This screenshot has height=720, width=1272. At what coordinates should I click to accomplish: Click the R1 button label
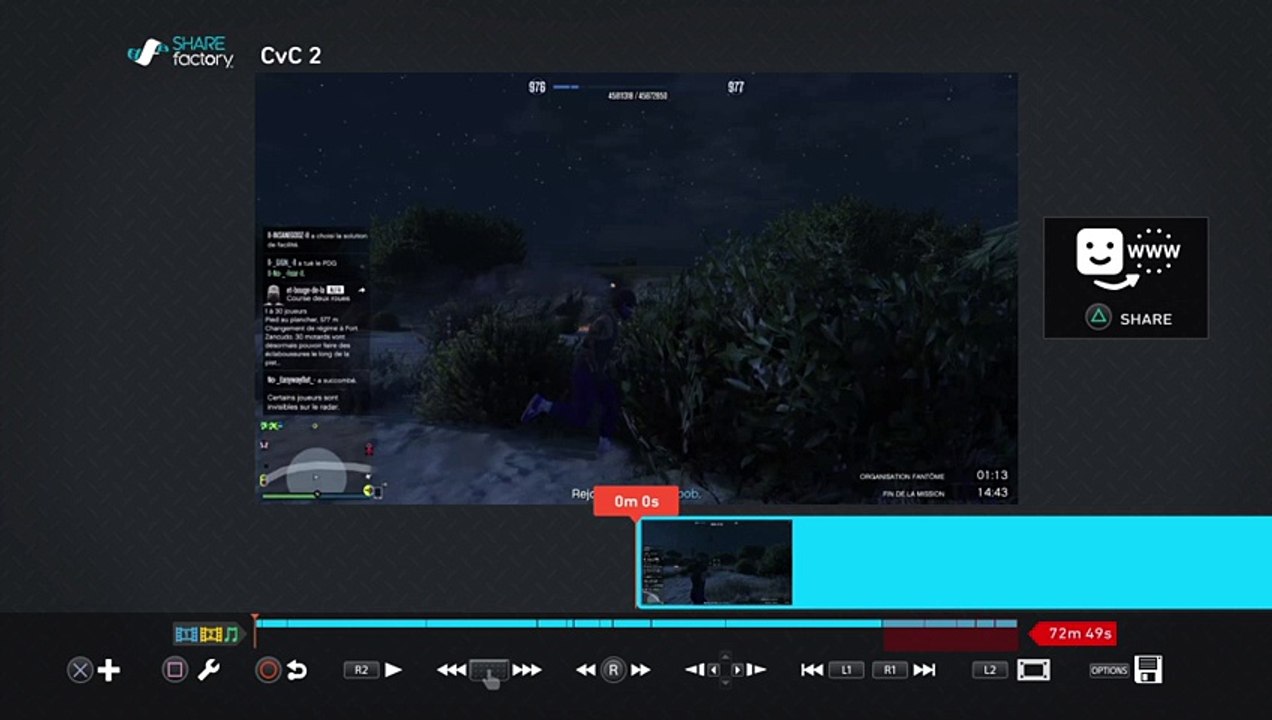click(x=890, y=670)
